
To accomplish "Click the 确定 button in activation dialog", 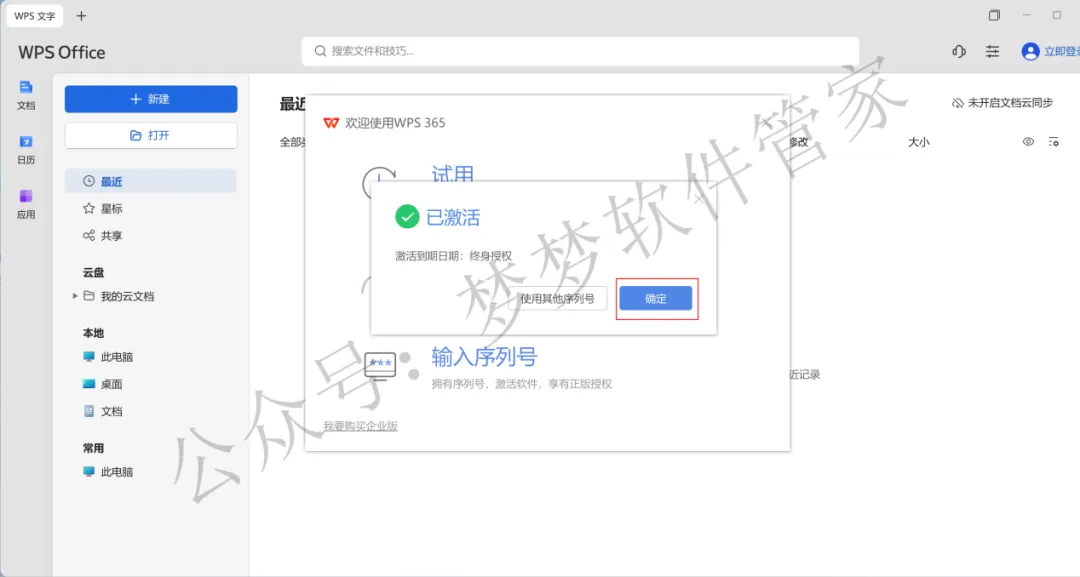I will click(655, 298).
